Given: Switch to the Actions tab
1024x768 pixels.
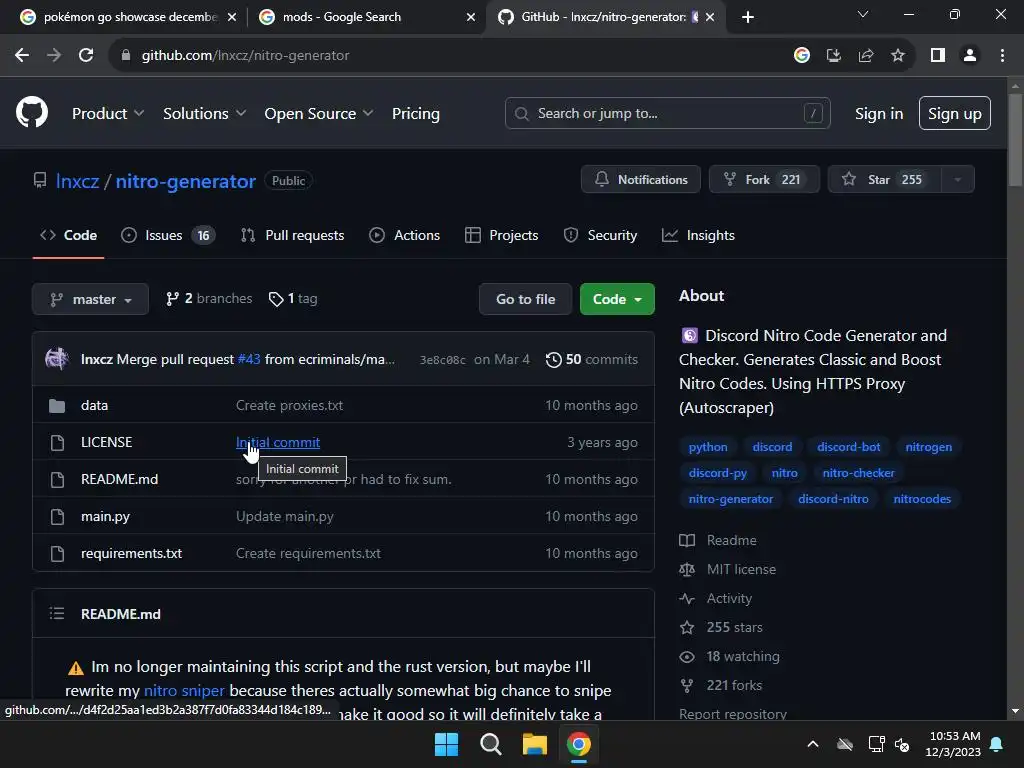Looking at the screenshot, I should point(404,235).
